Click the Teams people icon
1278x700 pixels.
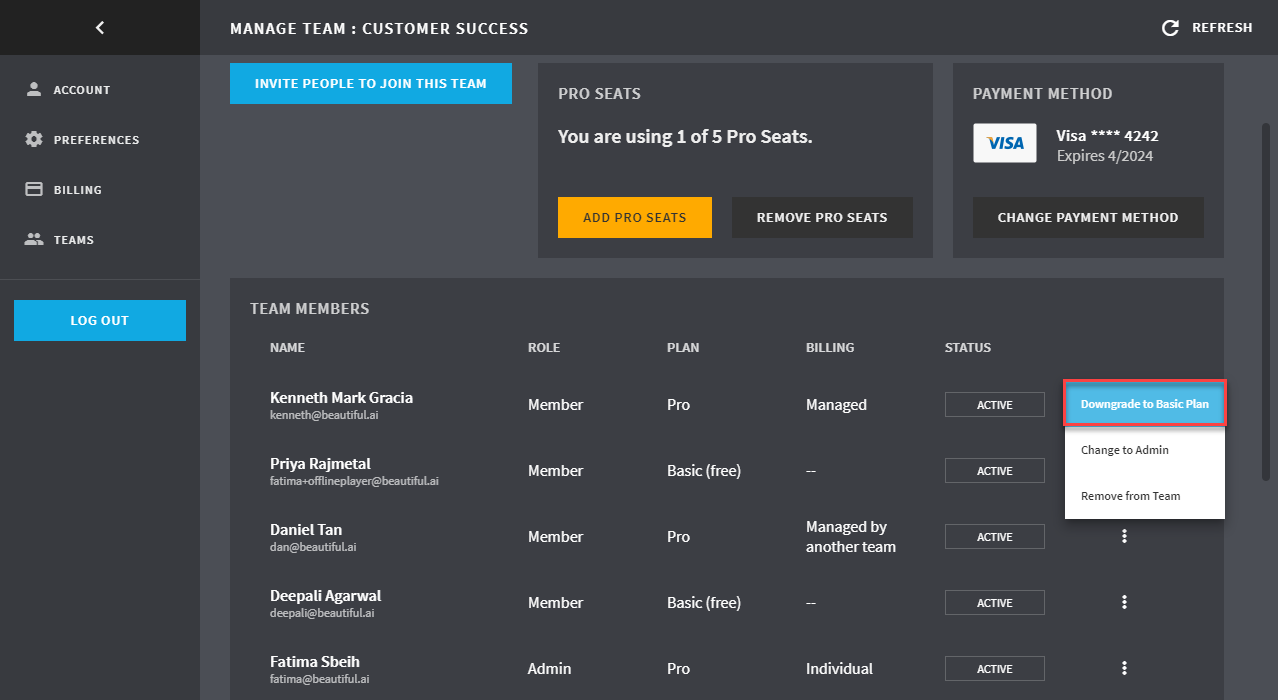[x=34, y=239]
